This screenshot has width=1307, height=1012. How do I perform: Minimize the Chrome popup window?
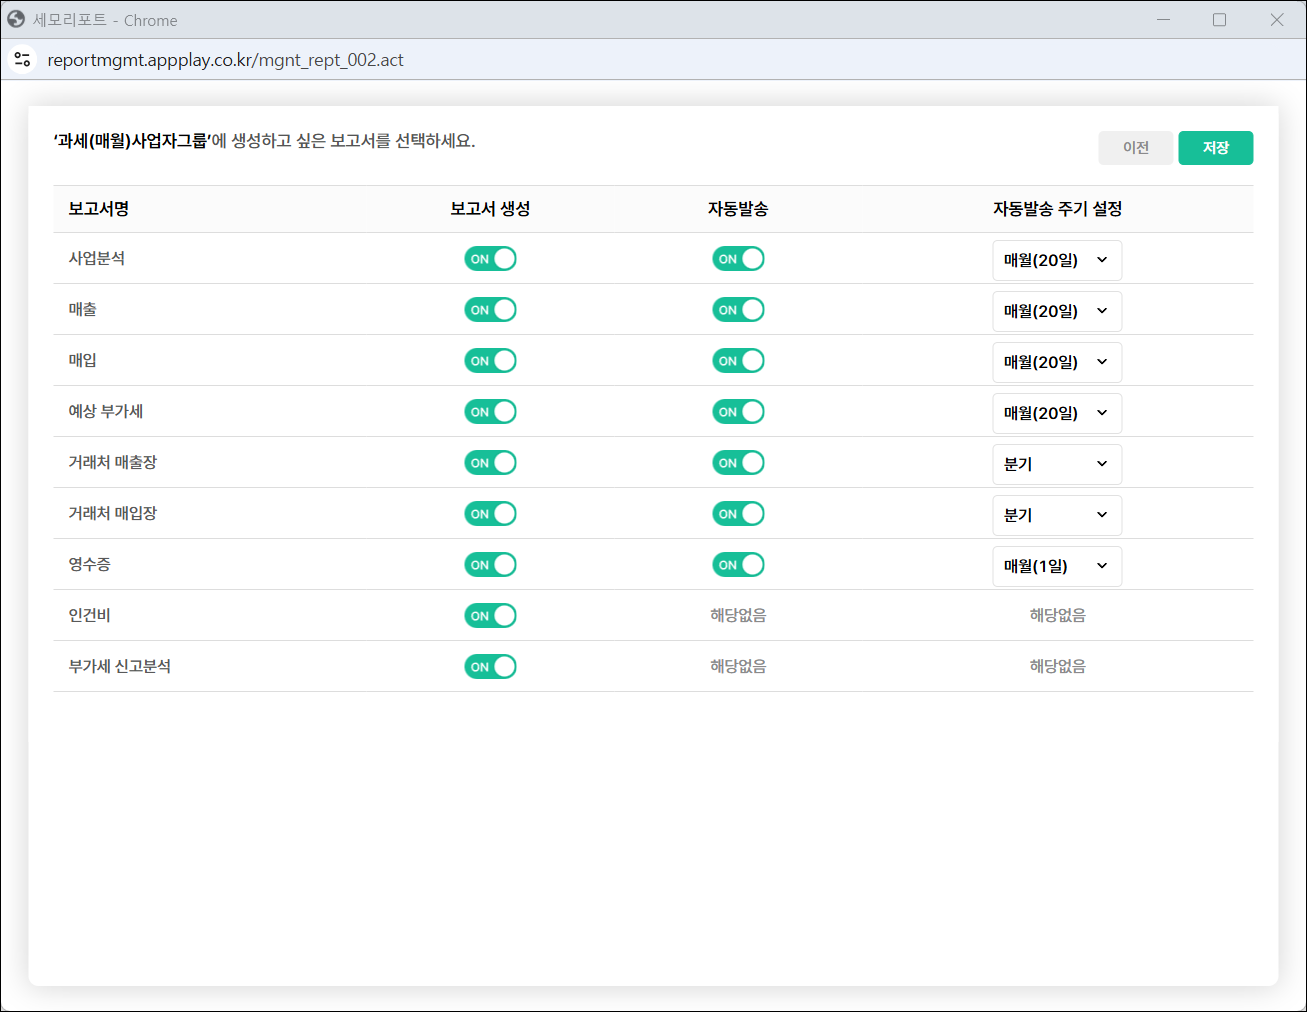[1163, 20]
